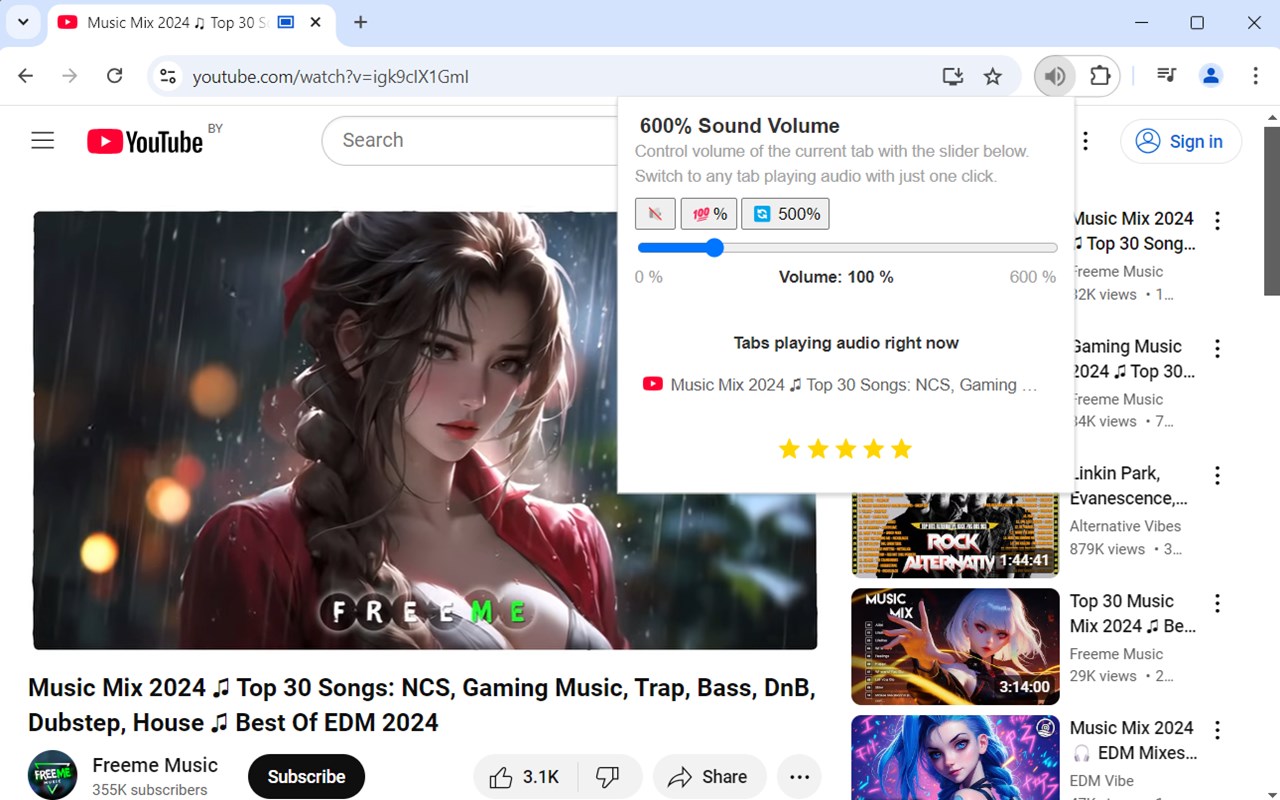Image resolution: width=1280 pixels, height=800 pixels.
Task: Bookmark this page with the star icon
Action: pyautogui.click(x=992, y=76)
